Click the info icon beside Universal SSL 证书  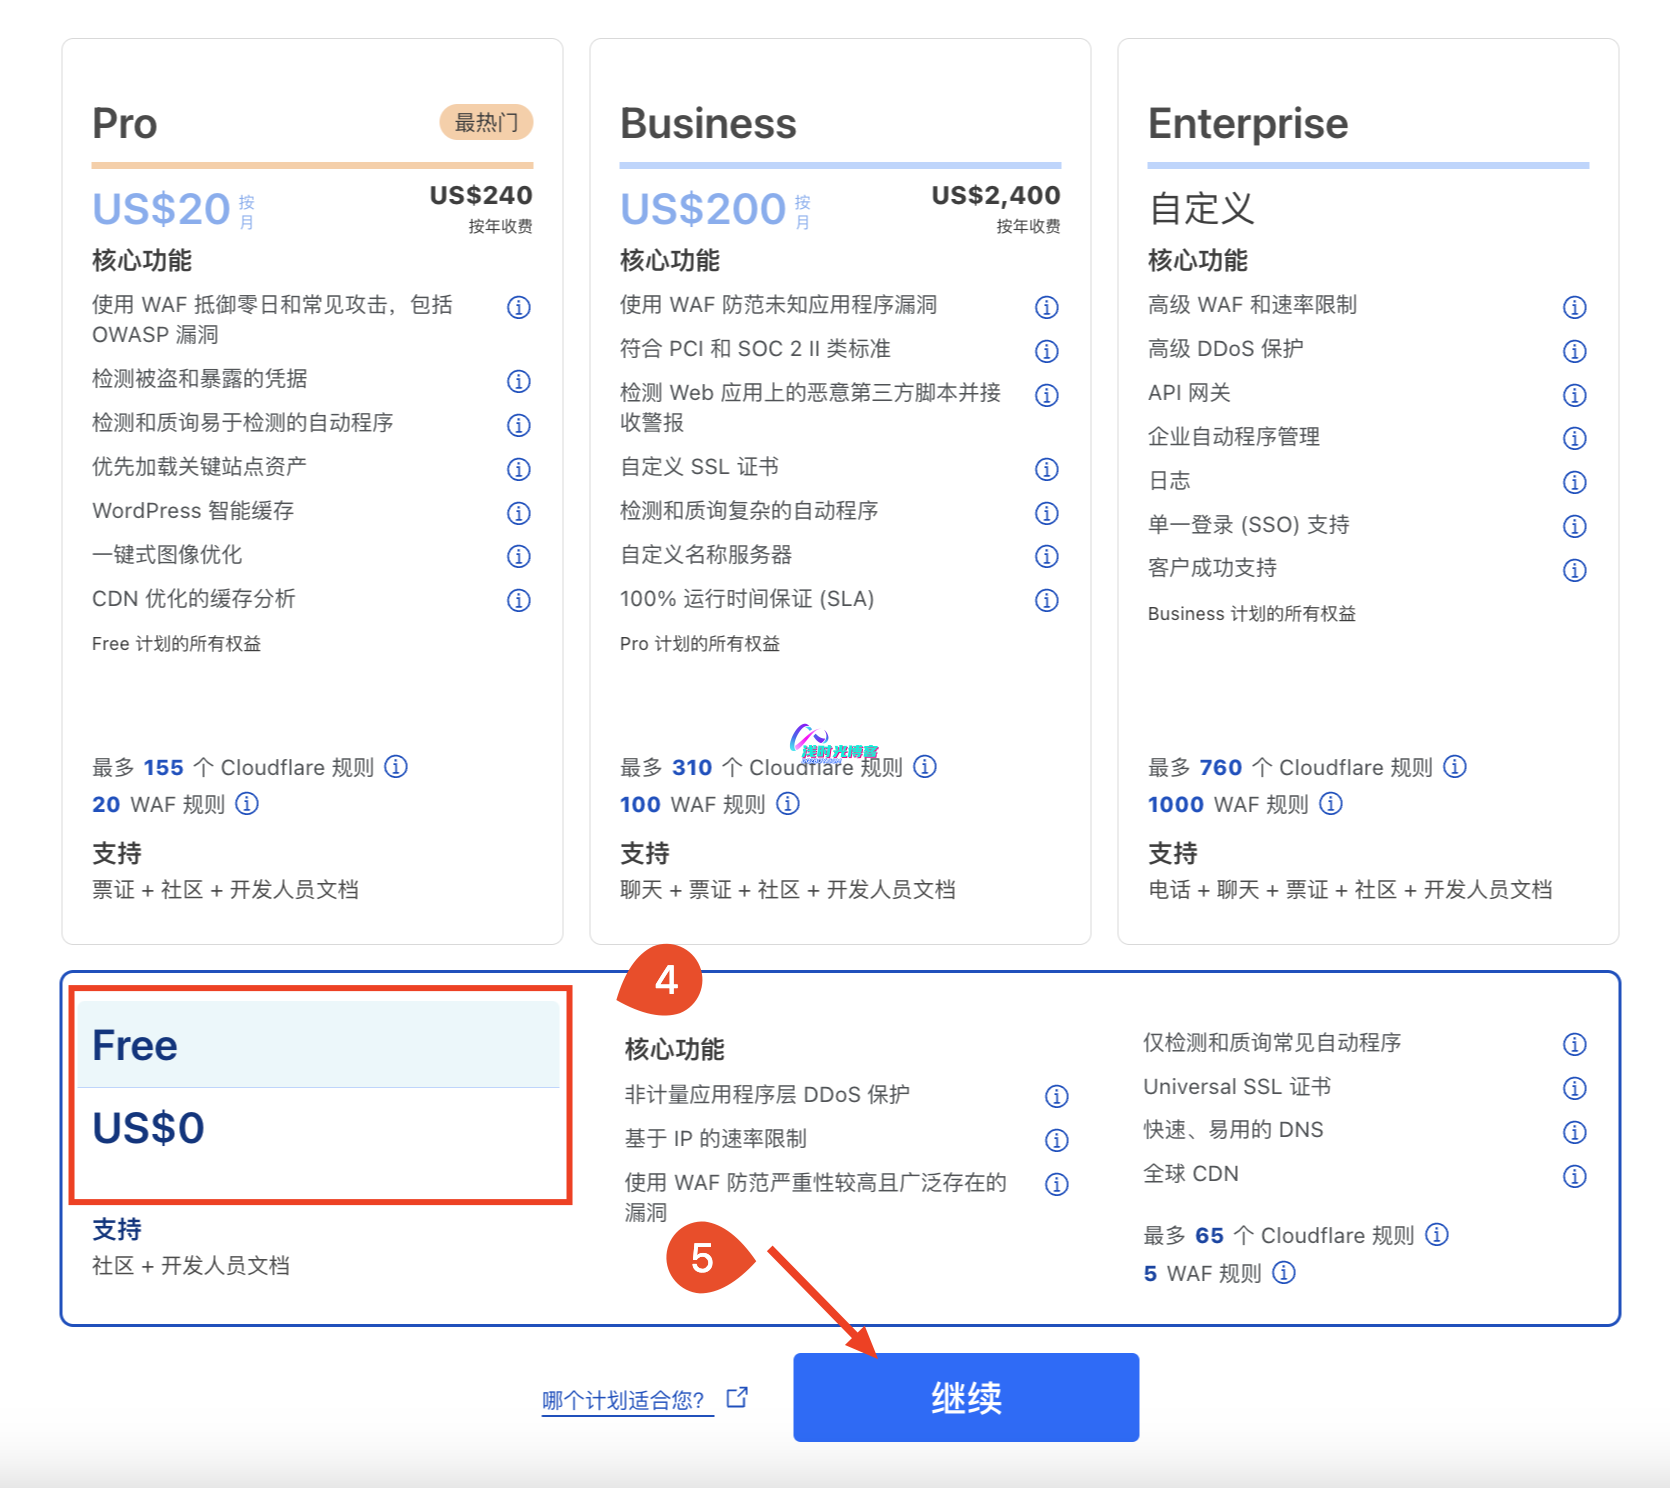(x=1574, y=1089)
